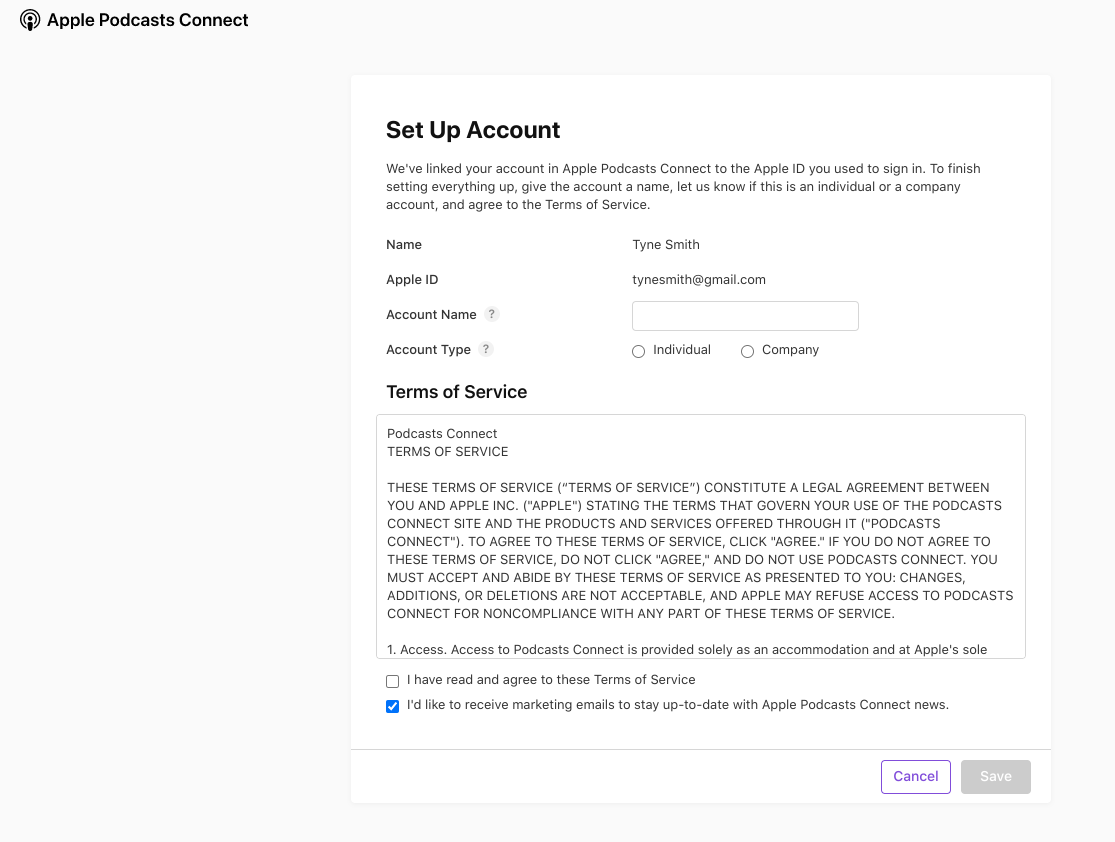Open the Account Name help tooltip icon
The width and height of the screenshot is (1115, 842).
pyautogui.click(x=491, y=314)
